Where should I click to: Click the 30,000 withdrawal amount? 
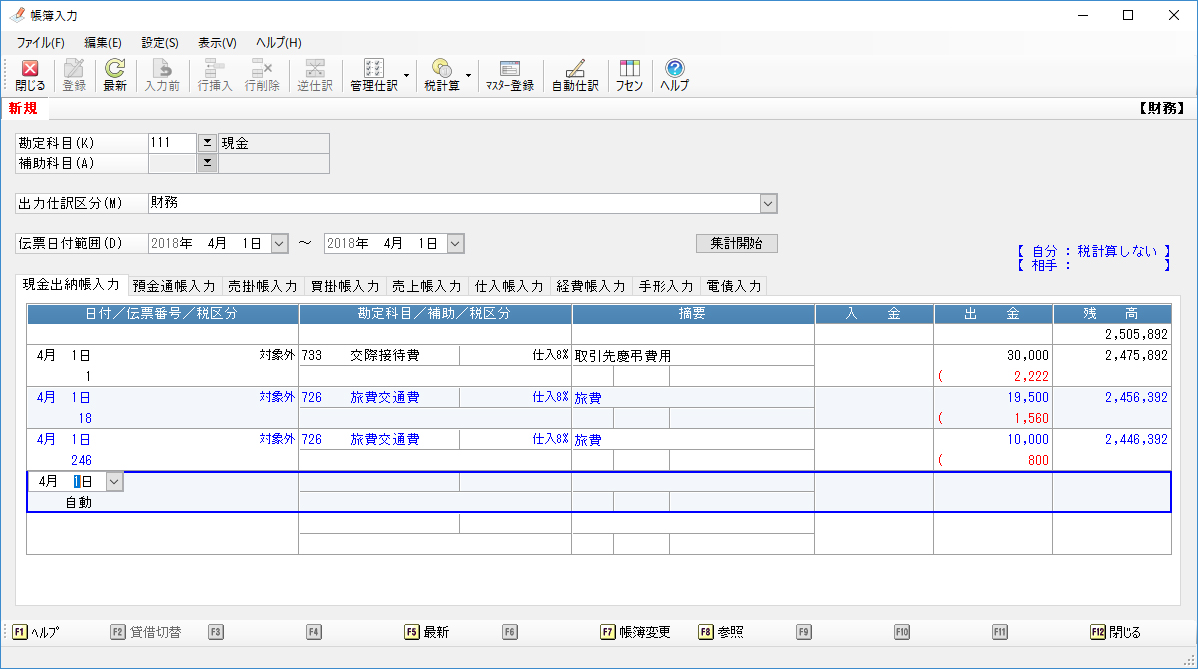click(1028, 355)
